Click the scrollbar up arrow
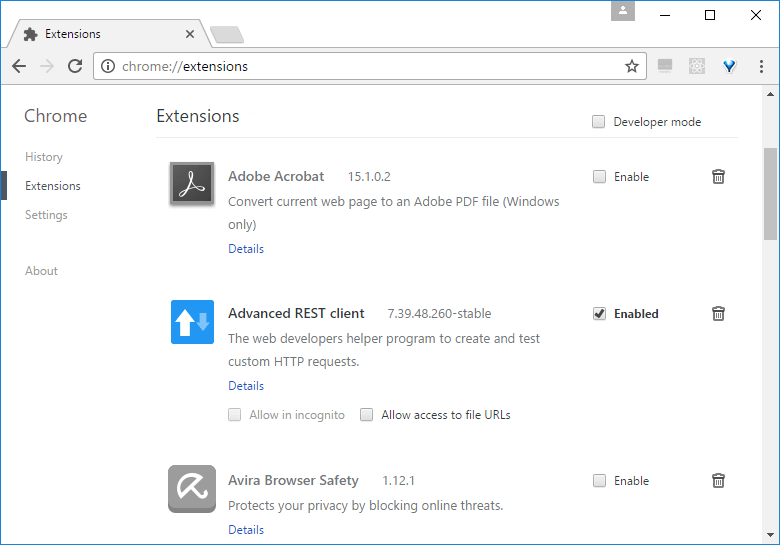 [770, 94]
